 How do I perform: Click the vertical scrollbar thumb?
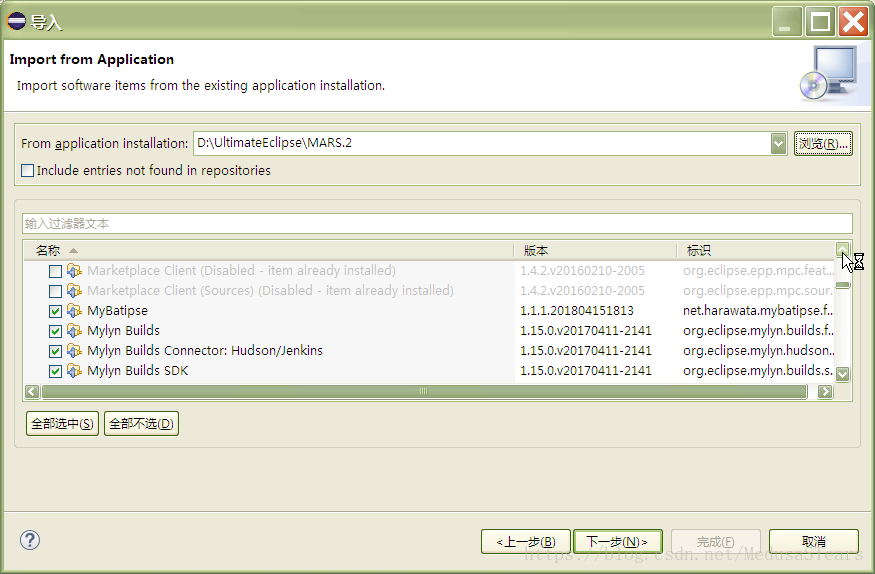click(843, 285)
